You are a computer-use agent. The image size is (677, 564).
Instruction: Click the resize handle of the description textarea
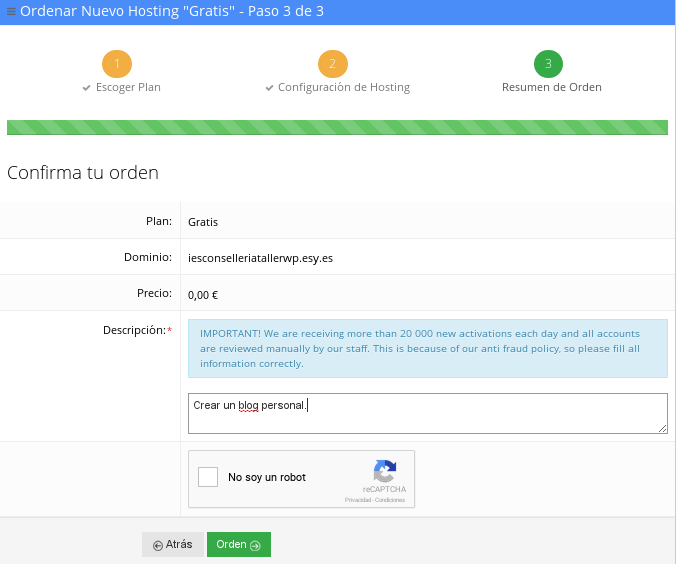pos(662,429)
